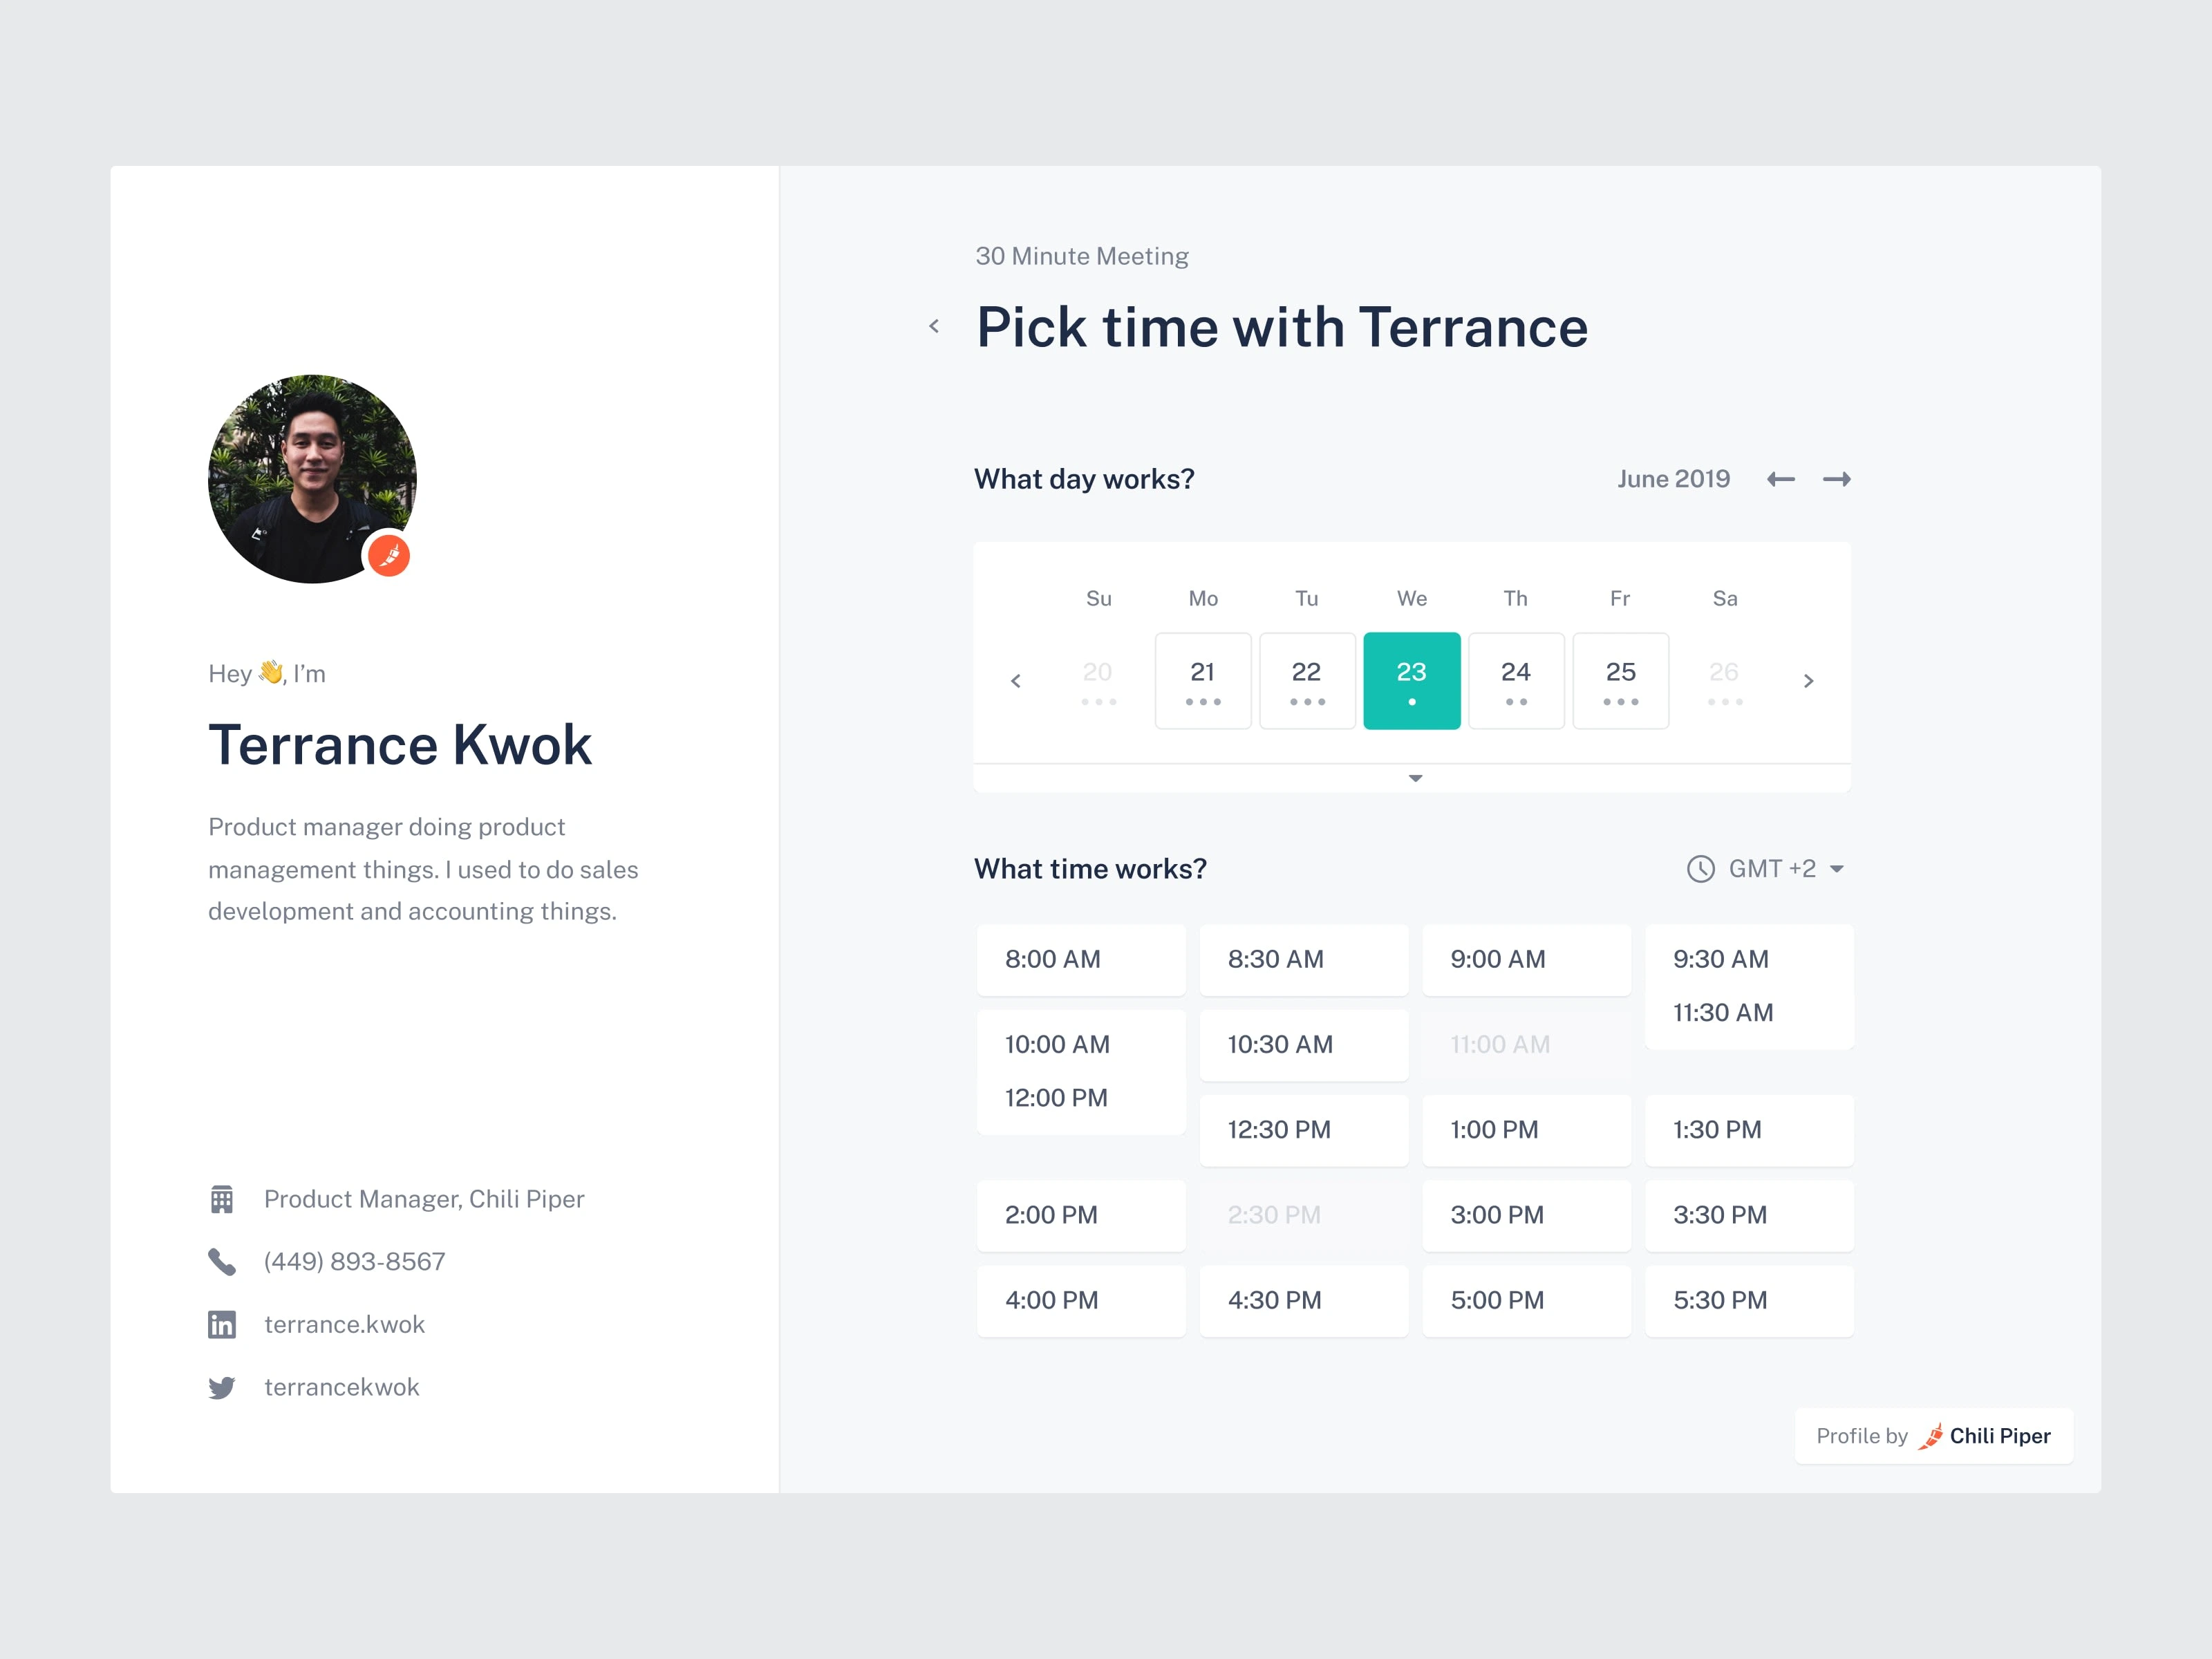Click the unavailable 2:30 PM slot

(x=1304, y=1216)
